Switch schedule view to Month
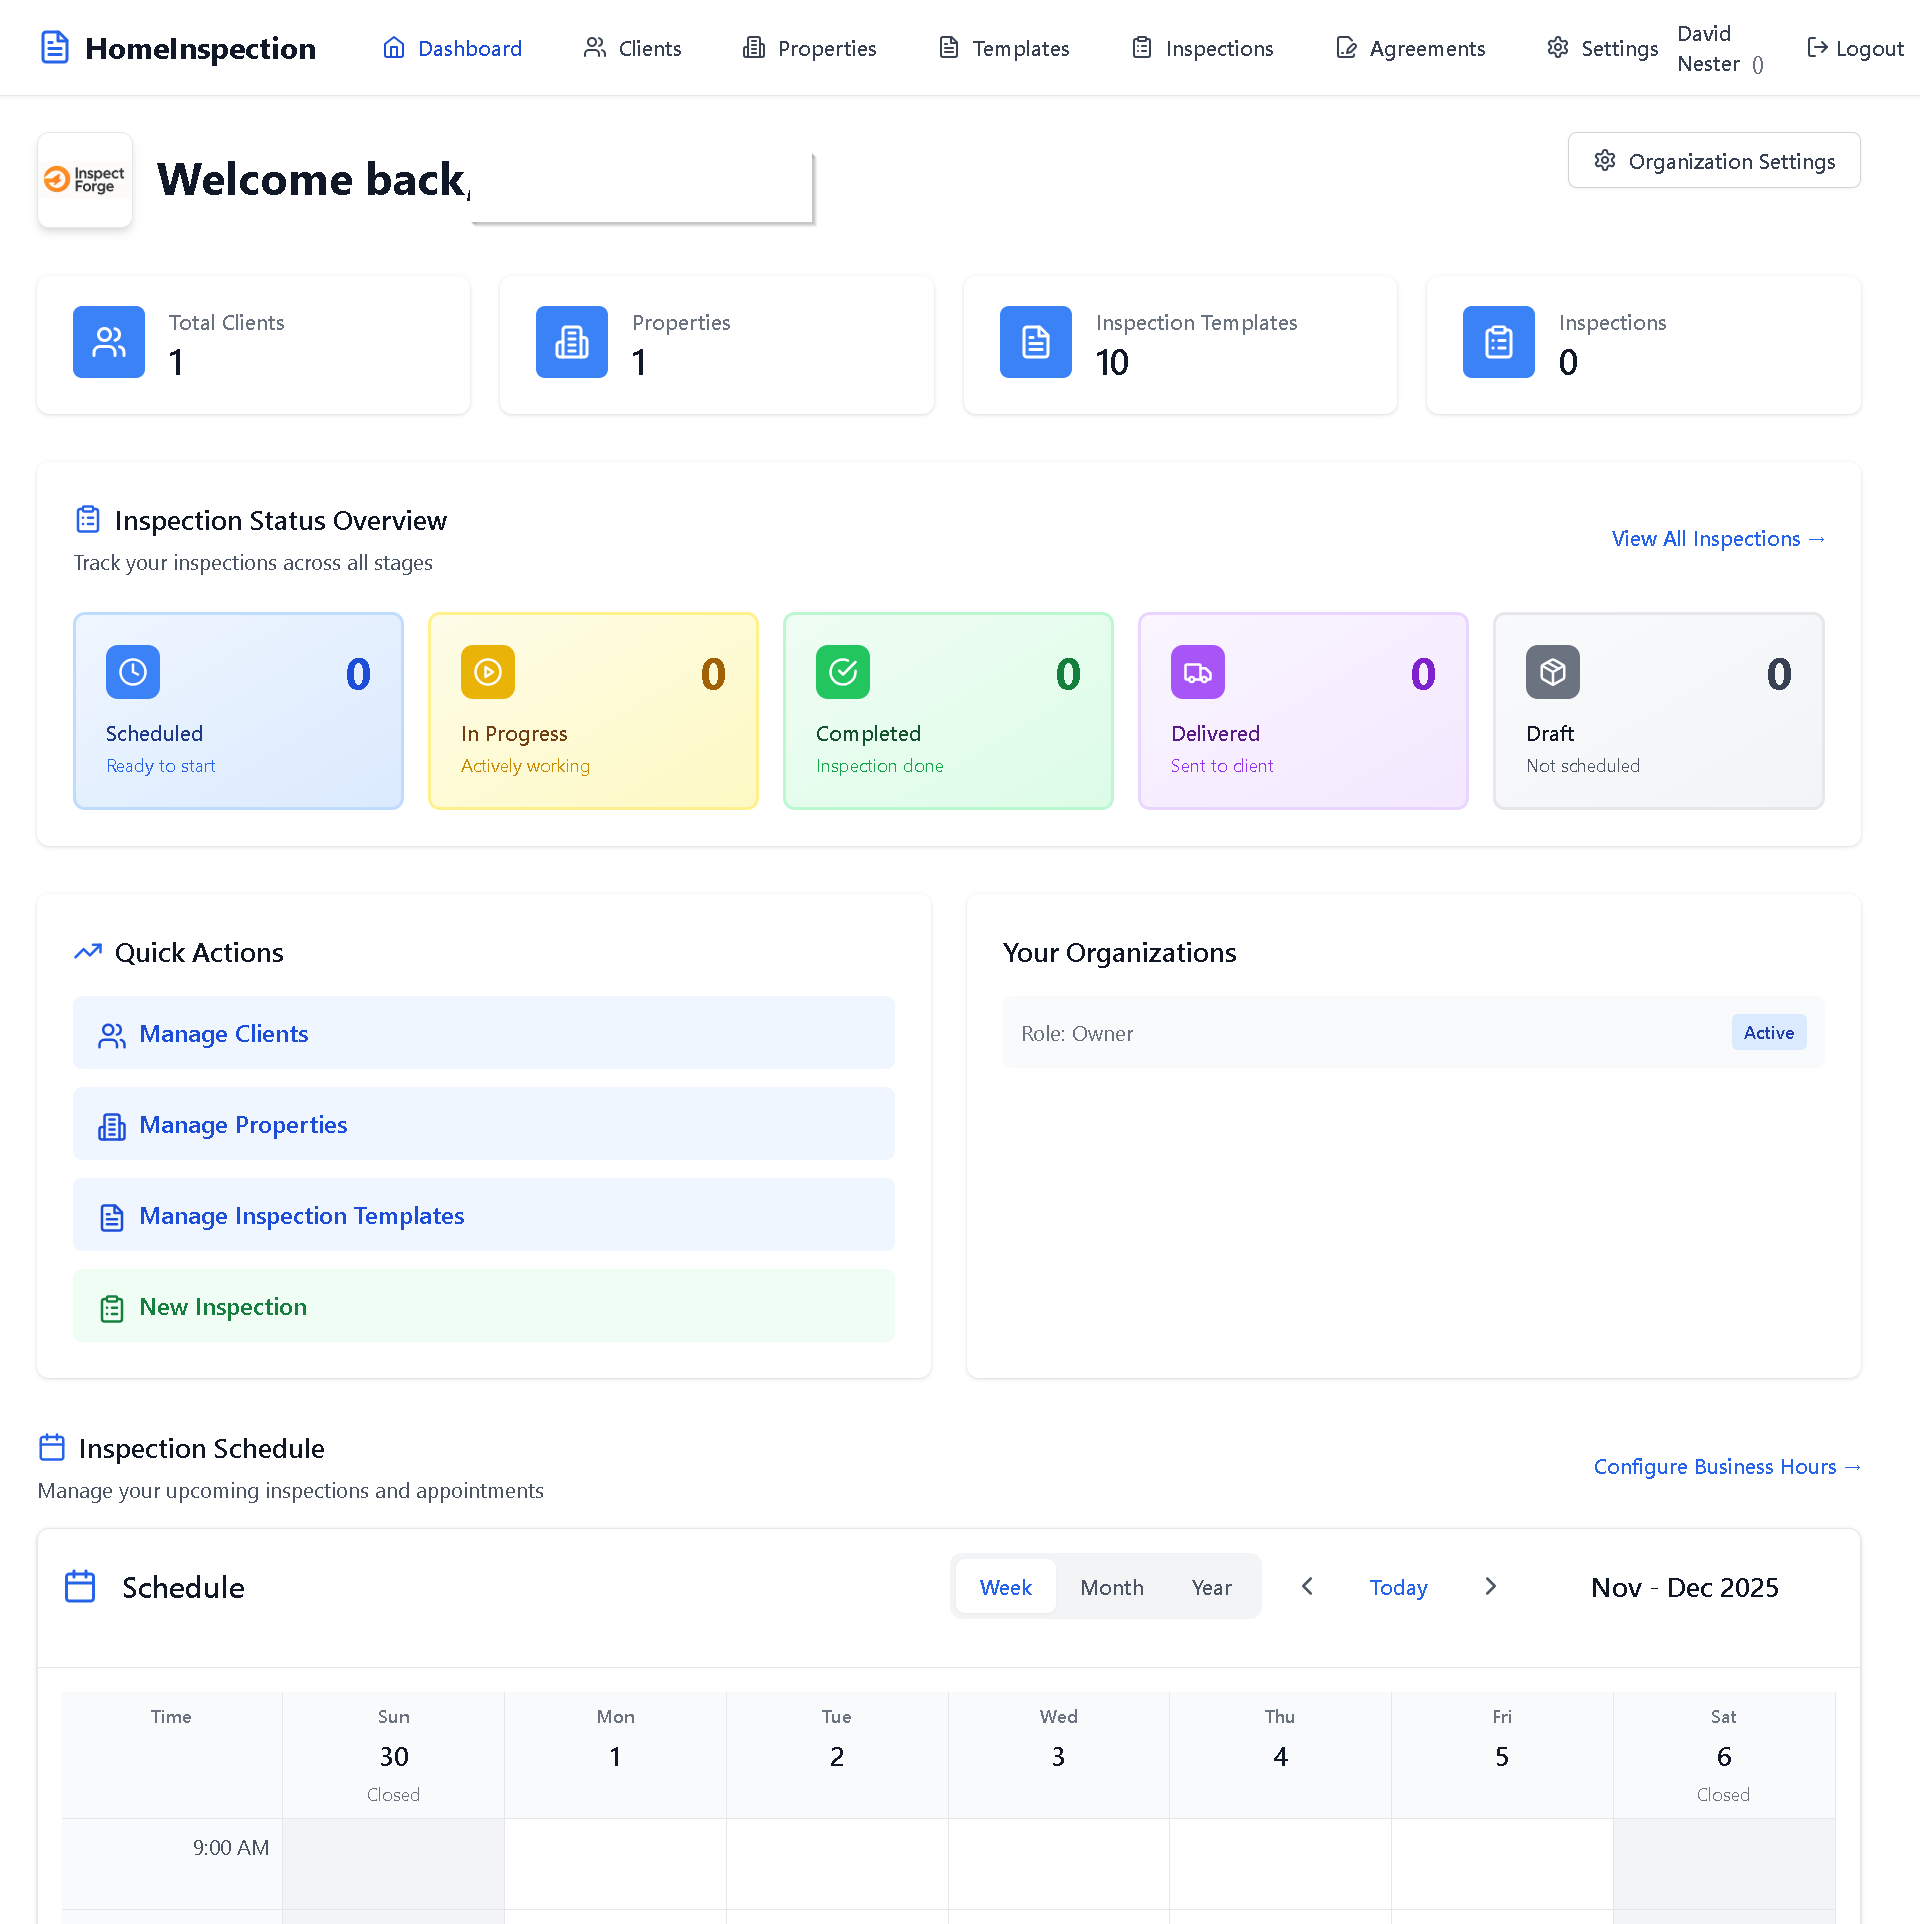Image resolution: width=1920 pixels, height=1924 pixels. [x=1111, y=1587]
